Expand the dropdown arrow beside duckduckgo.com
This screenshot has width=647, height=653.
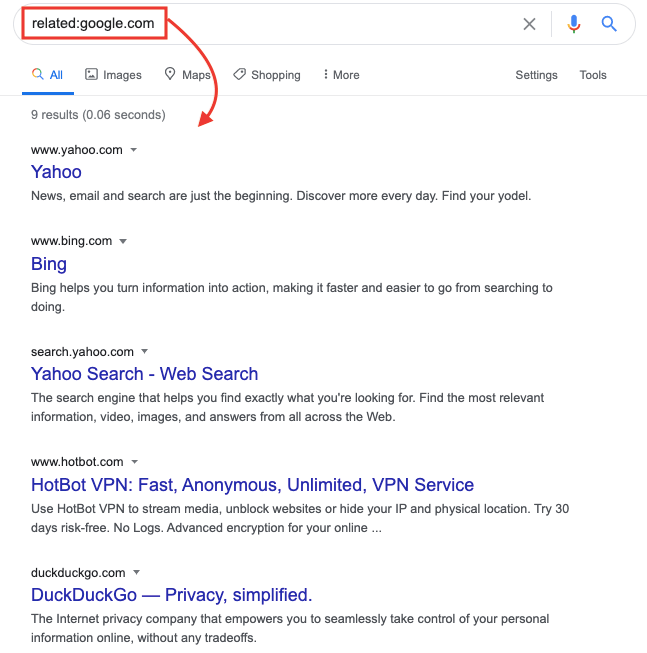[137, 573]
